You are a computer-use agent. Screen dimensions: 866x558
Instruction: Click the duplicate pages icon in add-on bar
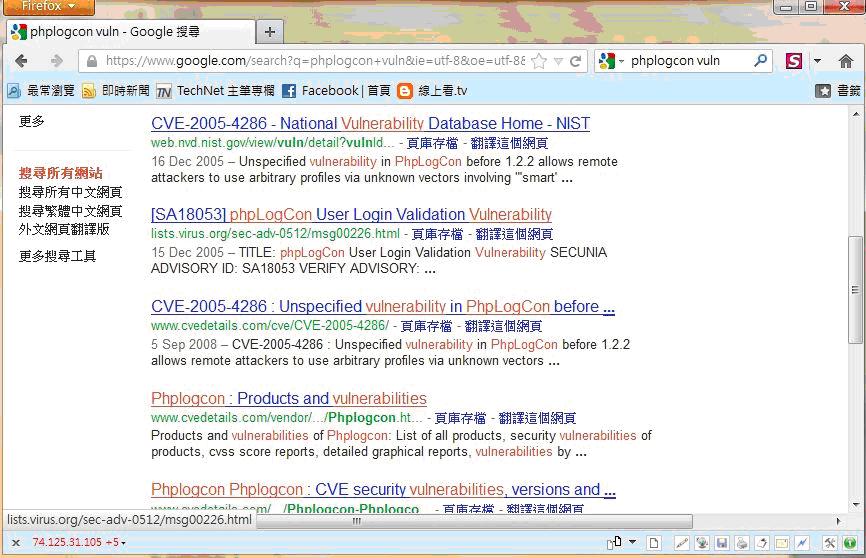pos(614,543)
